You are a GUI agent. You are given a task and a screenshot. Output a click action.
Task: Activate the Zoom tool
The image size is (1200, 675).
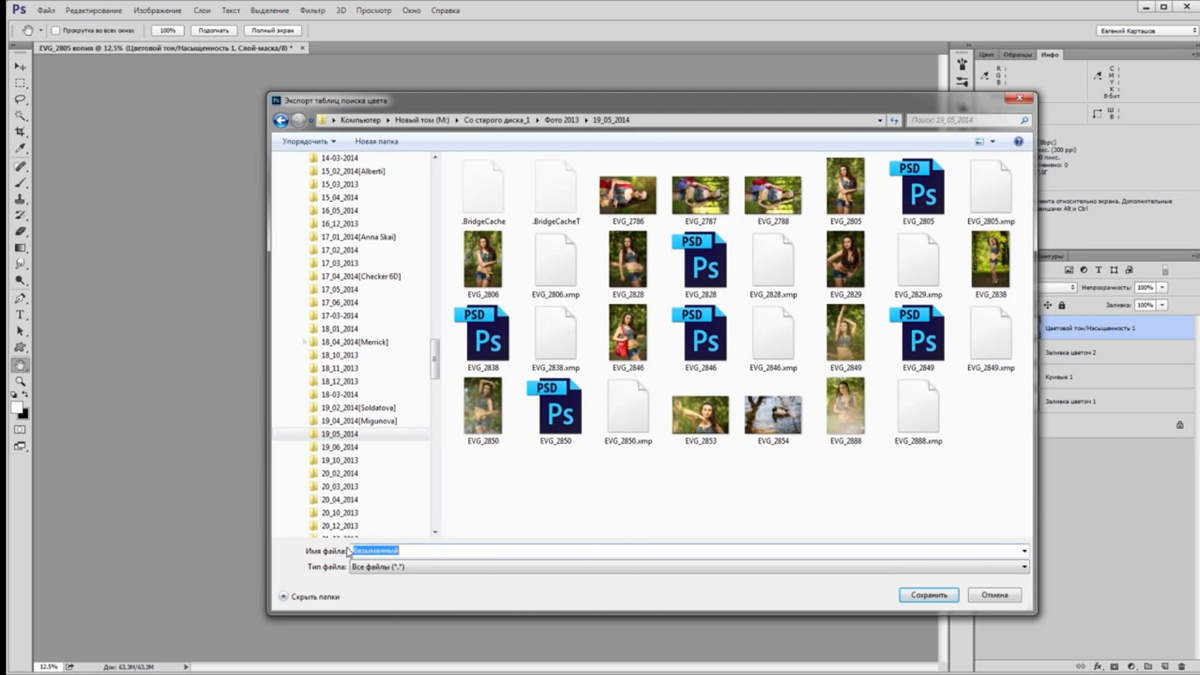(20, 381)
